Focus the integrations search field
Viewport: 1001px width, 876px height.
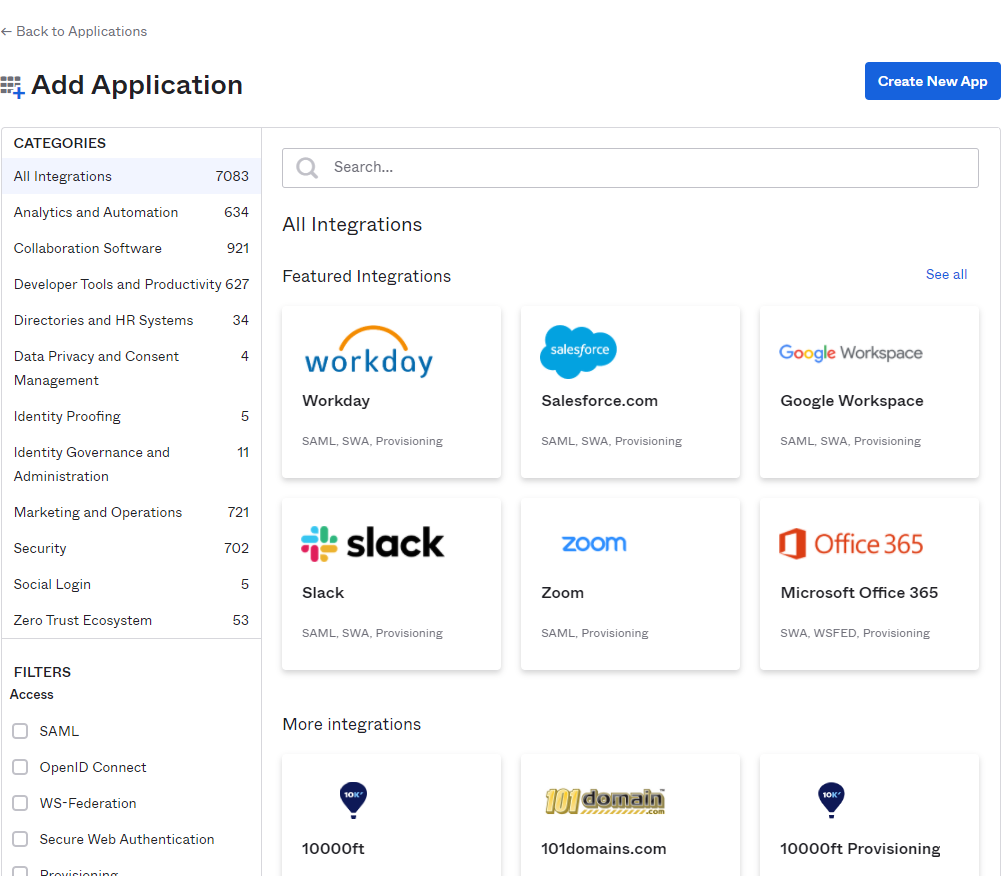tap(630, 168)
